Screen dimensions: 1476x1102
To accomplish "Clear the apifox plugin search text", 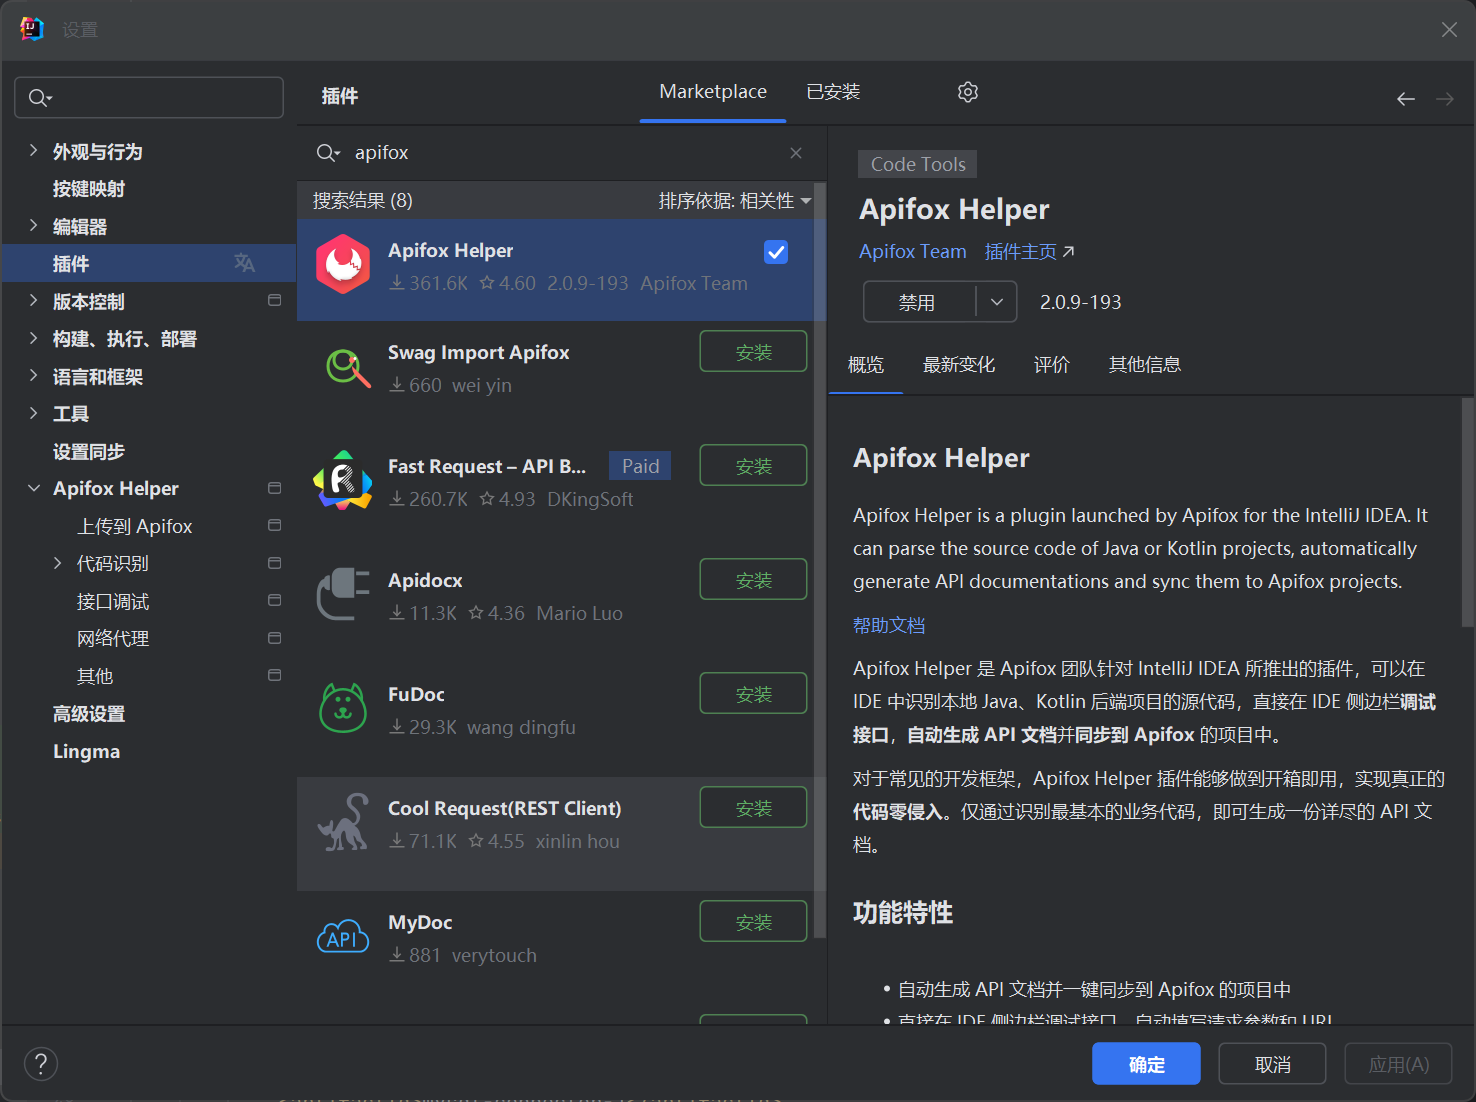I will click(x=796, y=153).
